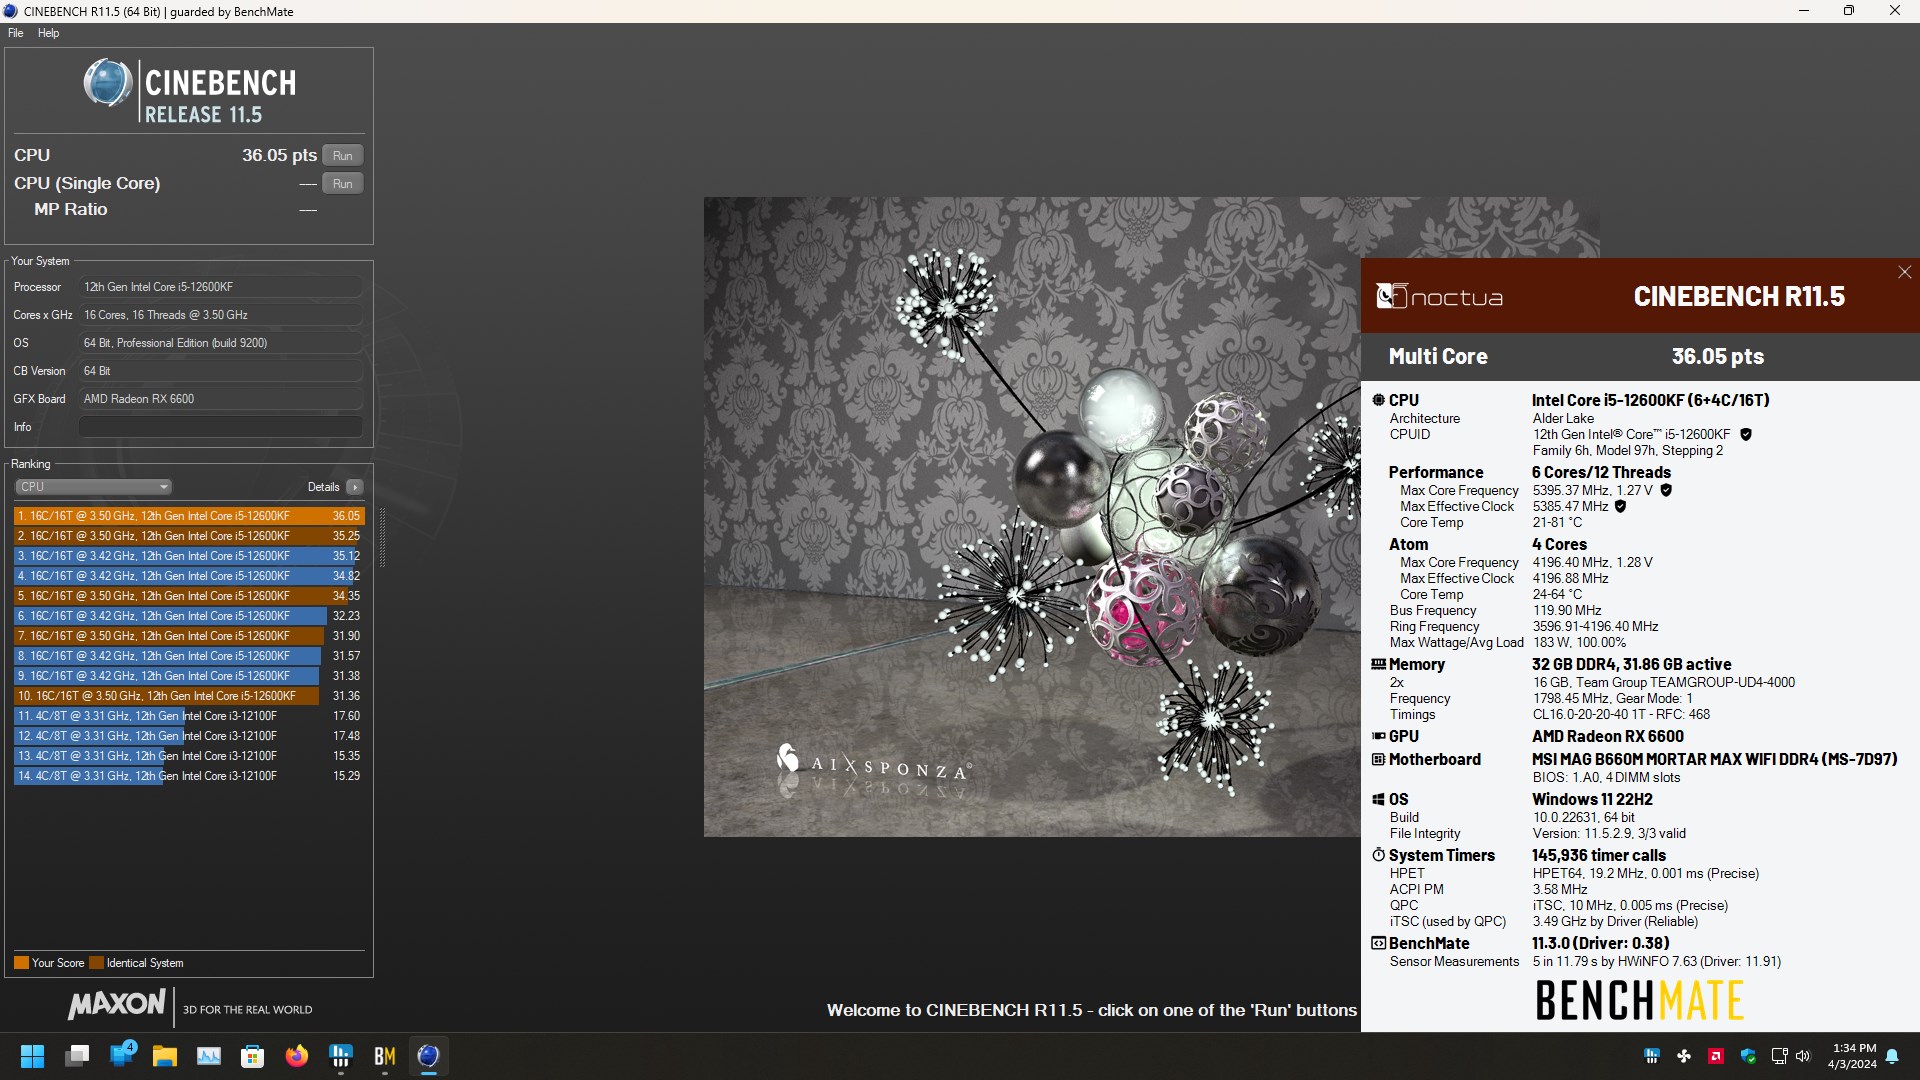Screen dimensions: 1920x1080
Task: Select ranking row 13 i3-12100F scoring 15.35
Action: point(189,756)
